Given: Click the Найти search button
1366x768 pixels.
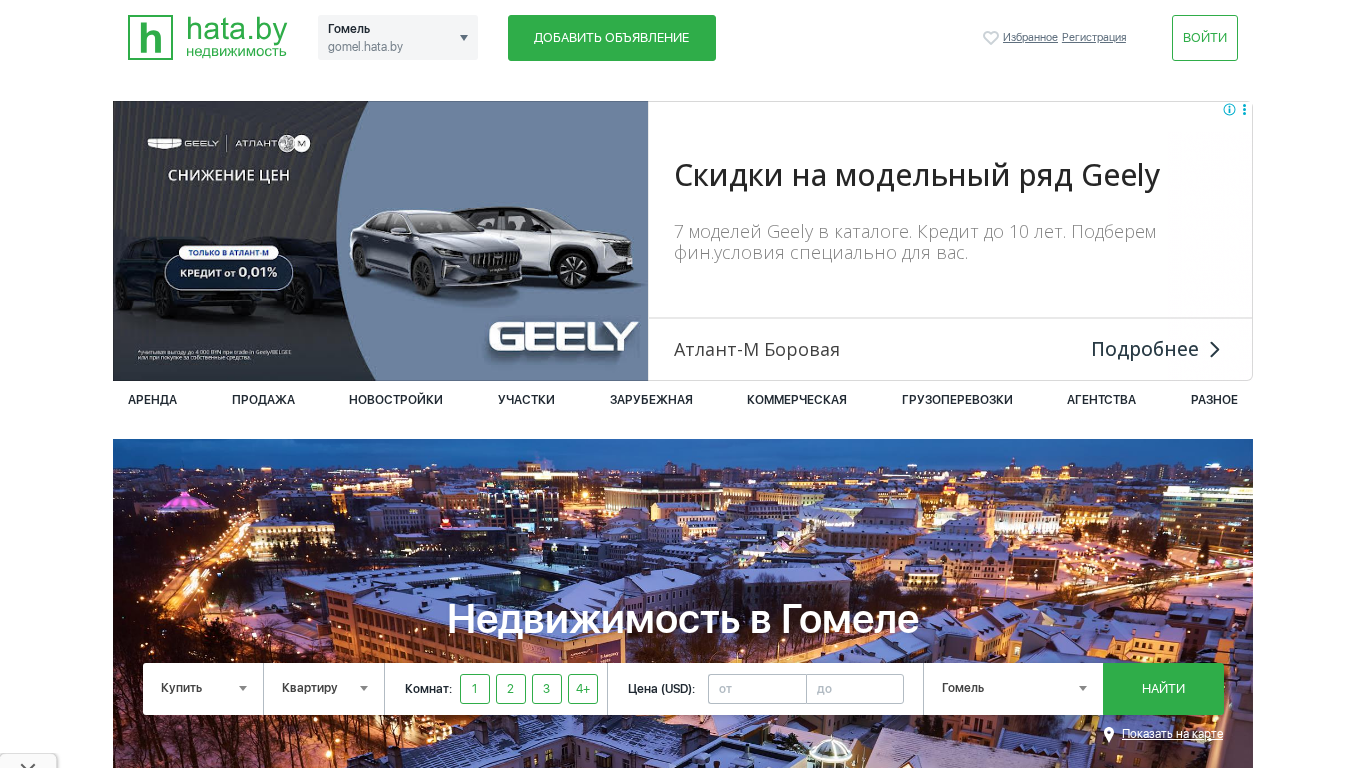Looking at the screenshot, I should pyautogui.click(x=1163, y=689).
